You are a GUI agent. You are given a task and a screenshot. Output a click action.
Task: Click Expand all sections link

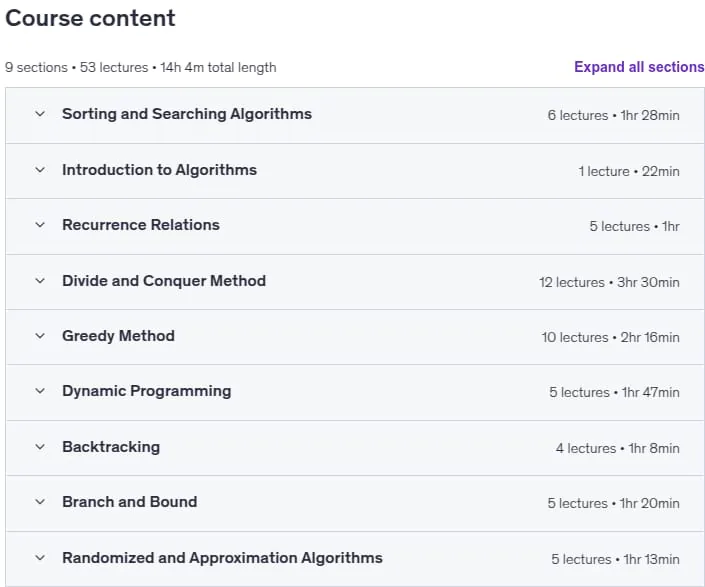point(639,67)
